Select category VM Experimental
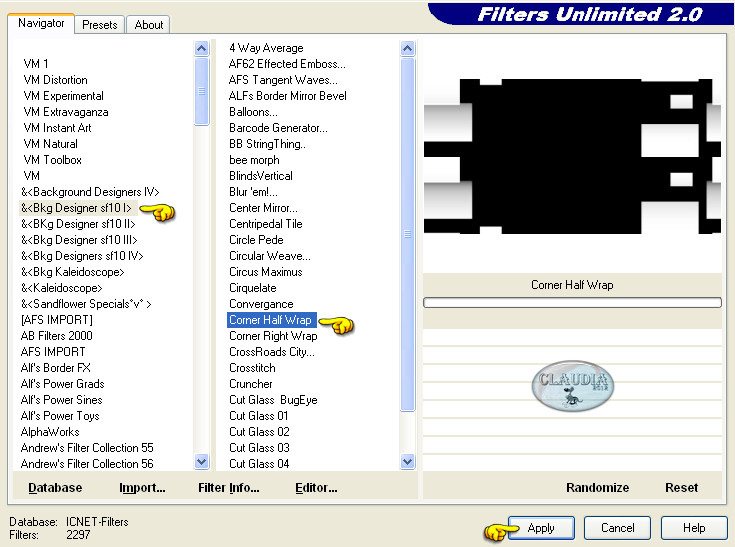 tap(64, 96)
